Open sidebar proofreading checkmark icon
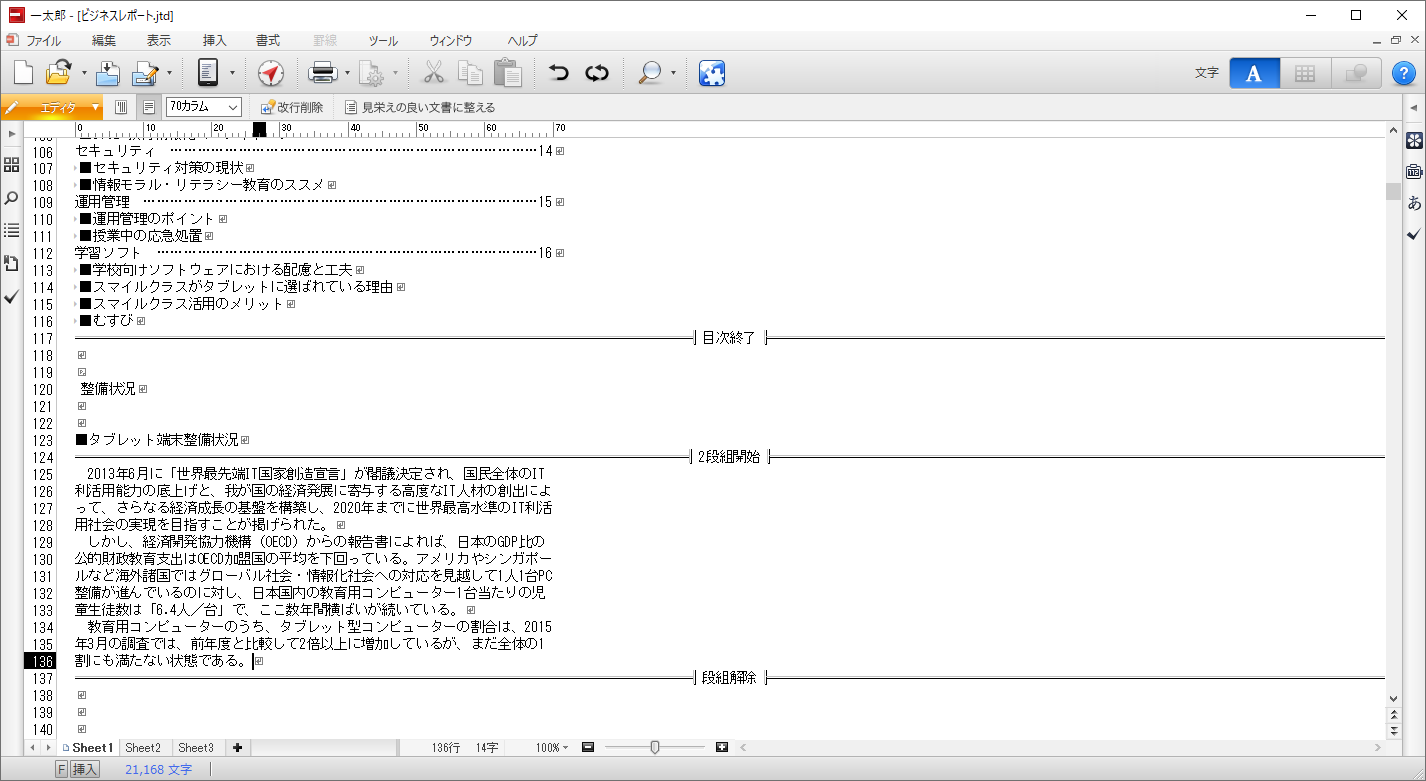 [x=11, y=297]
